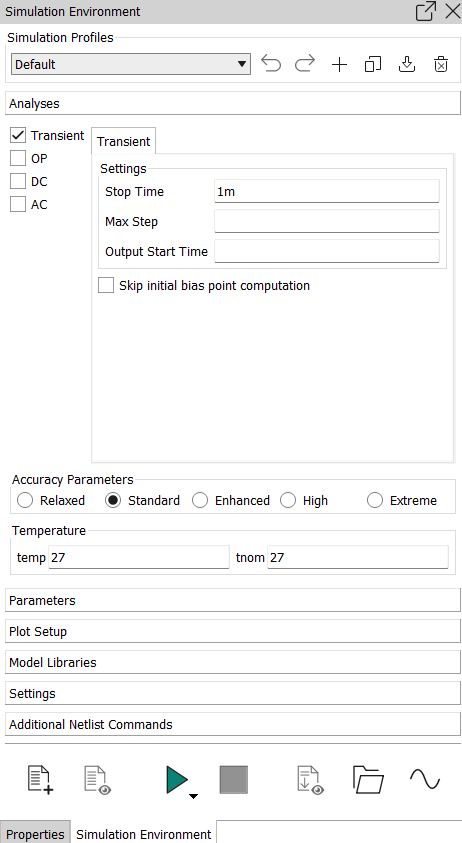The width and height of the screenshot is (462, 843).
Task: Click the Max Step input field
Action: 327,222
